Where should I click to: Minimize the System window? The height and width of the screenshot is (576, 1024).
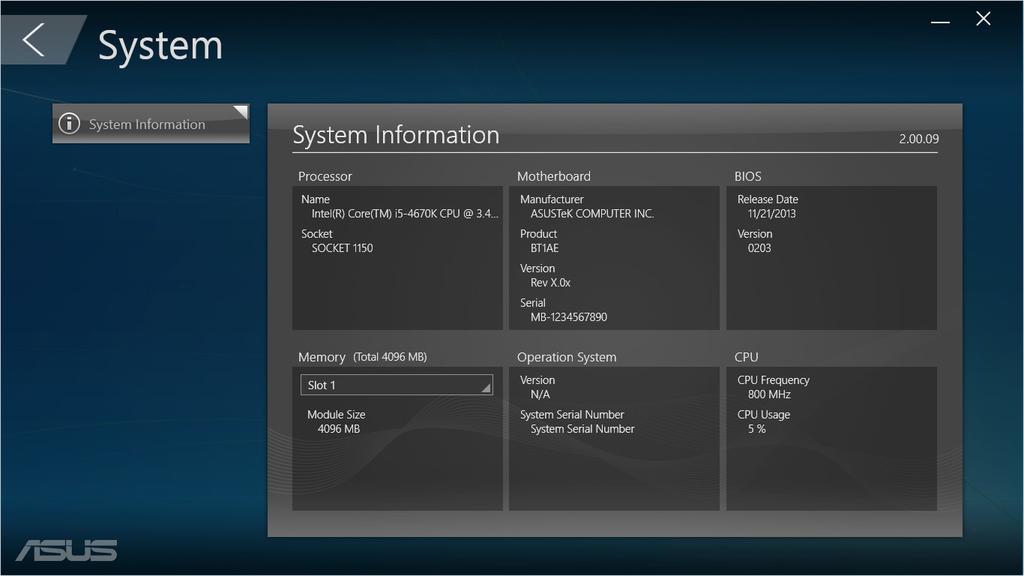940,22
